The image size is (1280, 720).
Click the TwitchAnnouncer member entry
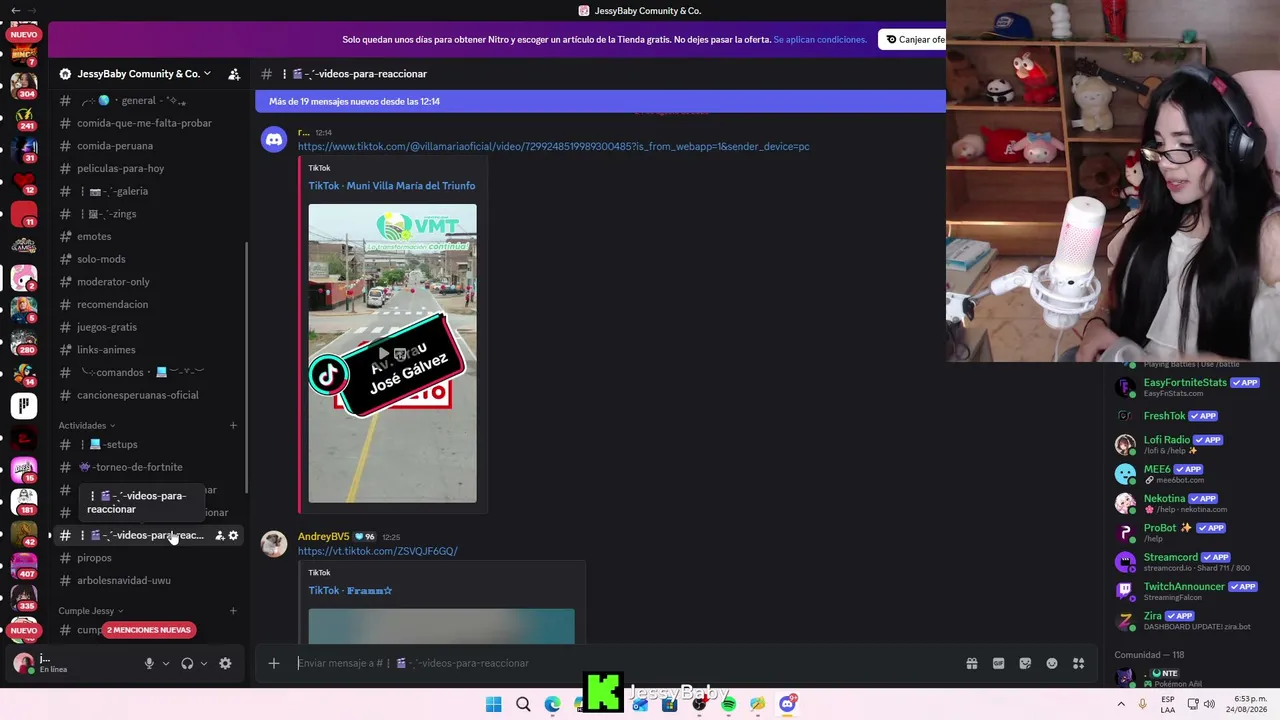coord(1187,591)
